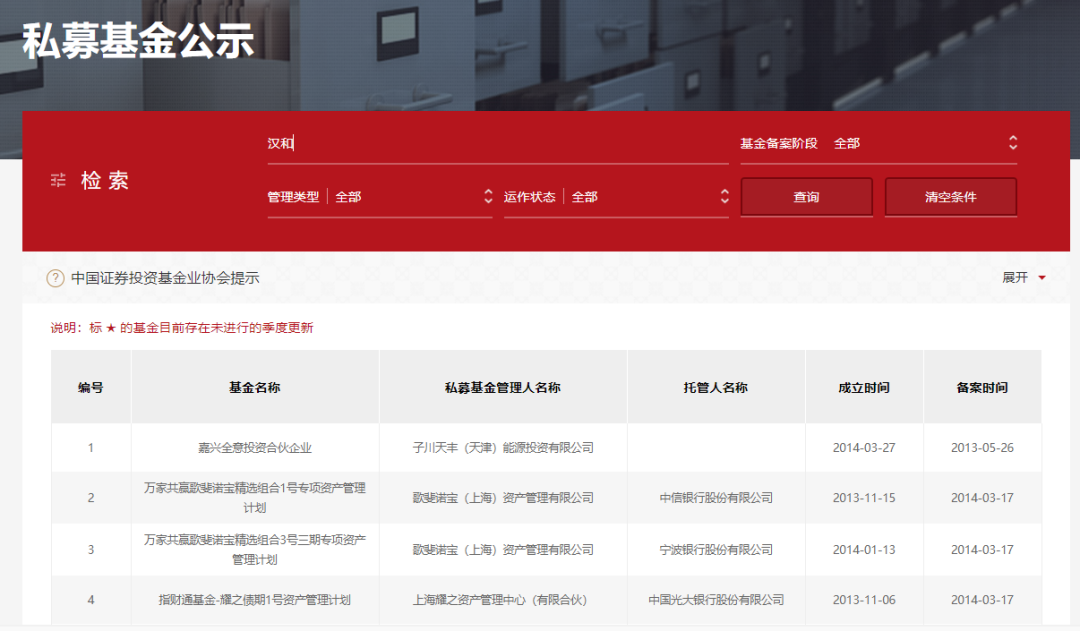Click the chevron icon on 运作状态 selector
1080x631 pixels.
click(x=725, y=197)
